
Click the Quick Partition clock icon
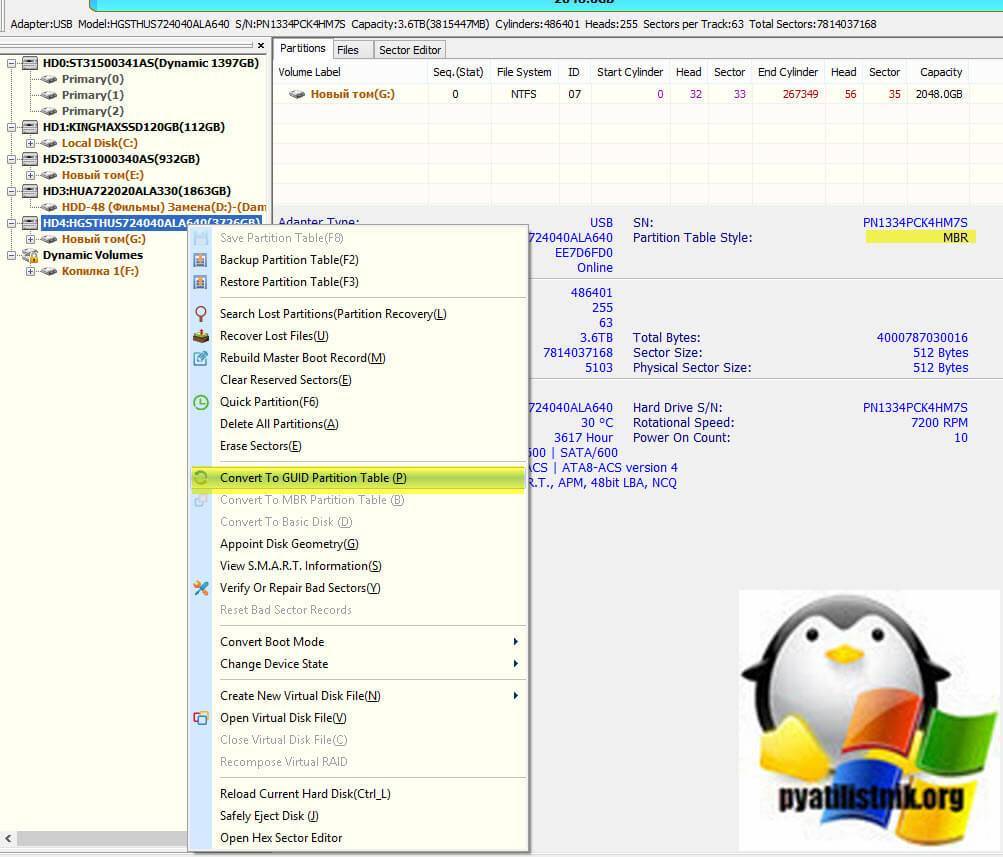[201, 402]
